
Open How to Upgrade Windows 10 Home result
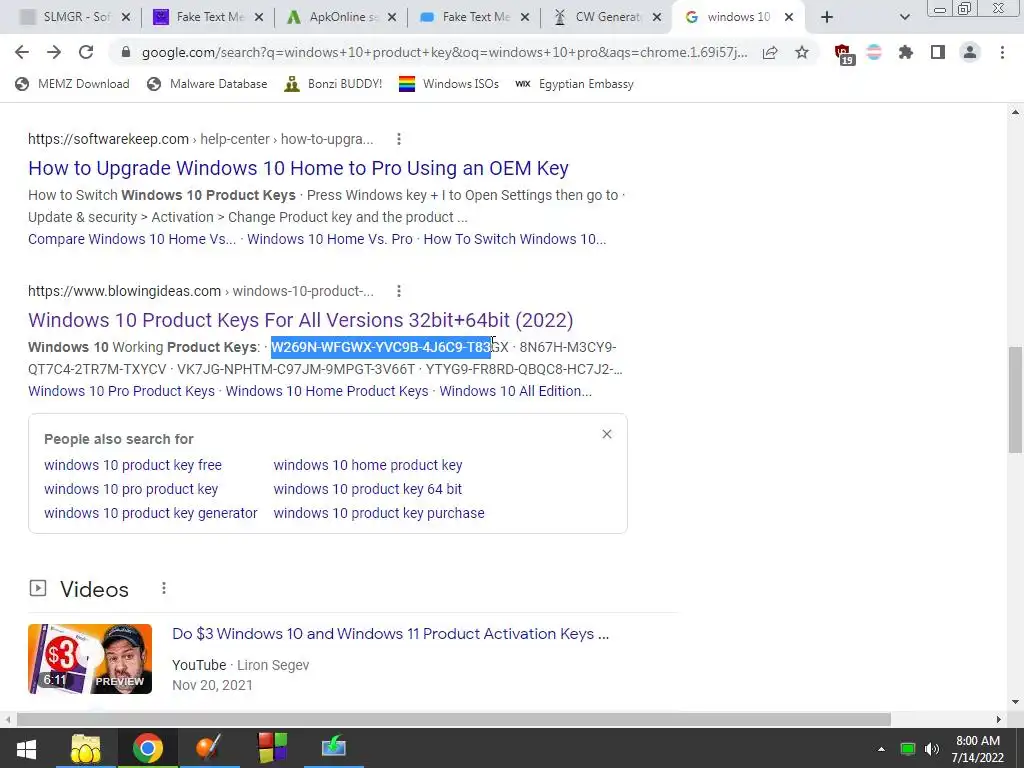coord(298,168)
